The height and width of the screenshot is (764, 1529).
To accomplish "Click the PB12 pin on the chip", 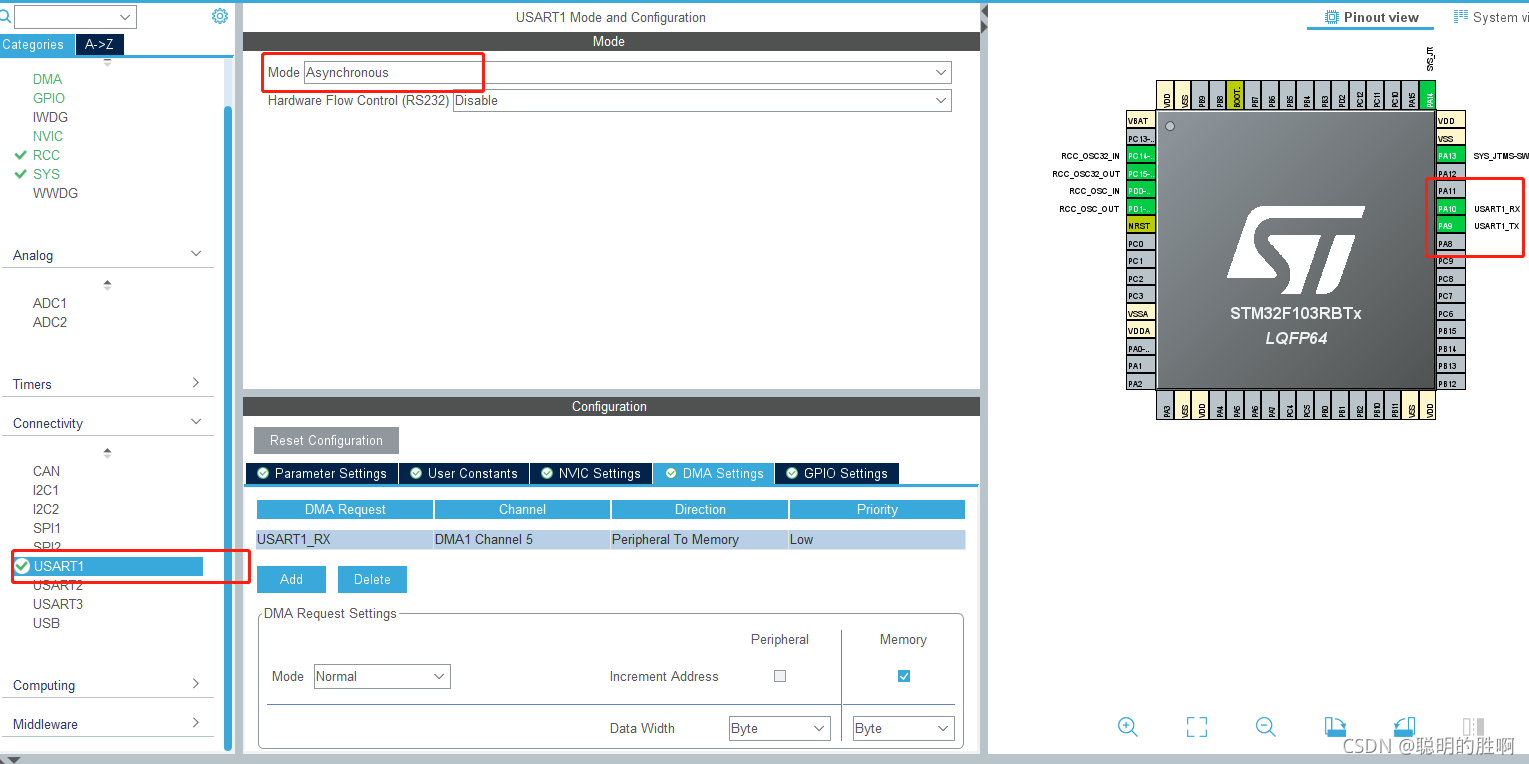I will tap(1450, 384).
